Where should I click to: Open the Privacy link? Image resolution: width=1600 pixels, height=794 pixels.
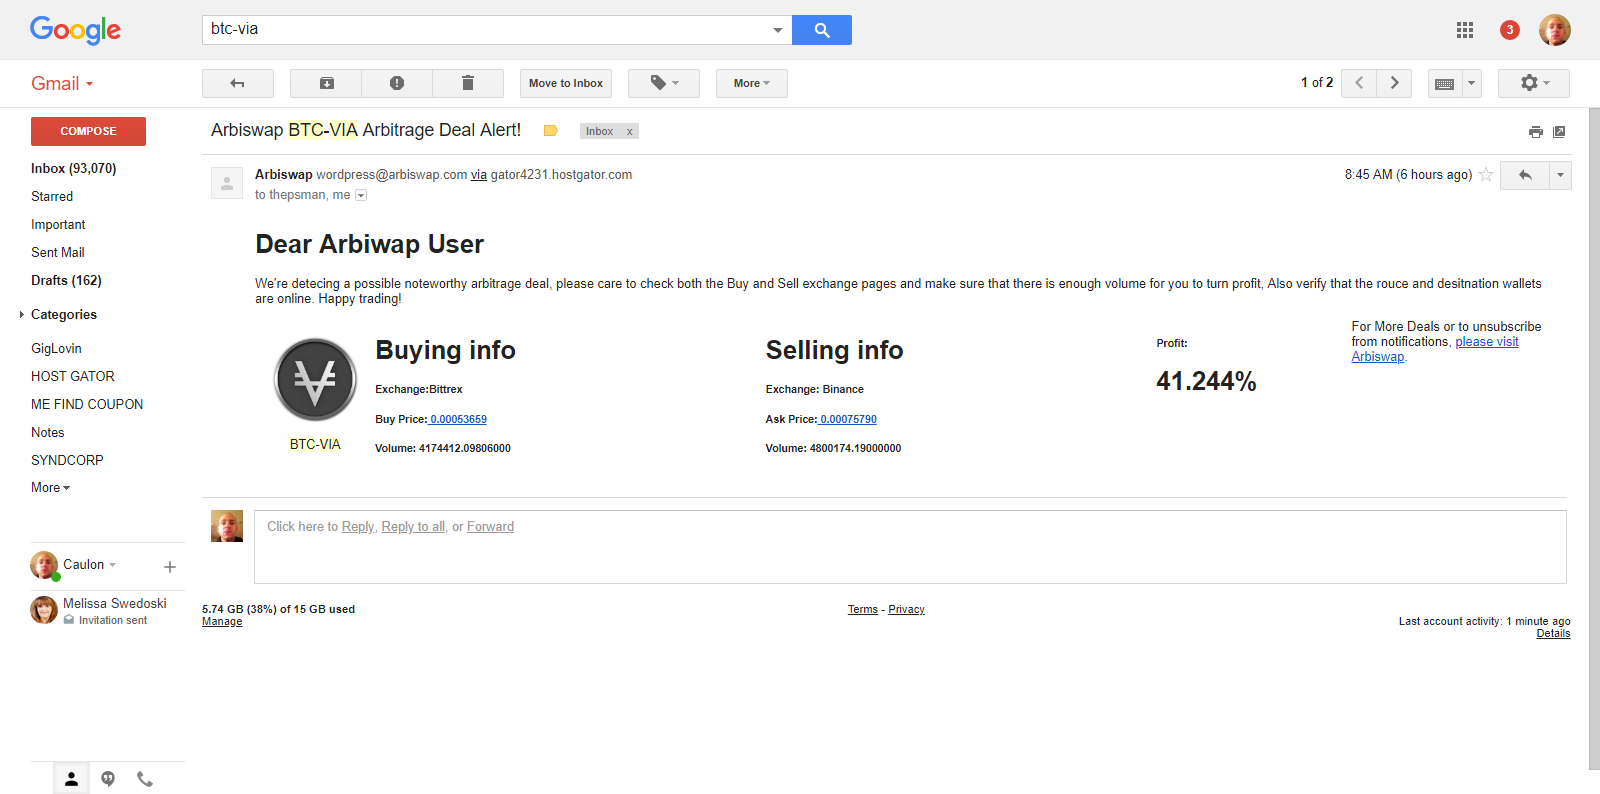click(906, 610)
